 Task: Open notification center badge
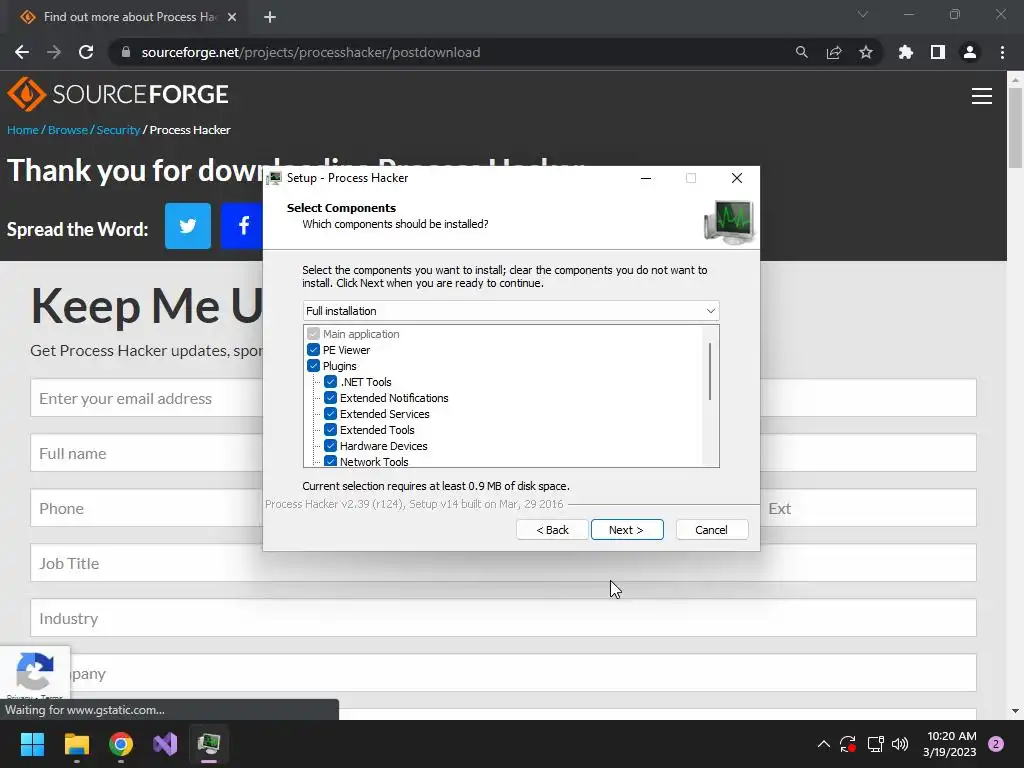[996, 744]
